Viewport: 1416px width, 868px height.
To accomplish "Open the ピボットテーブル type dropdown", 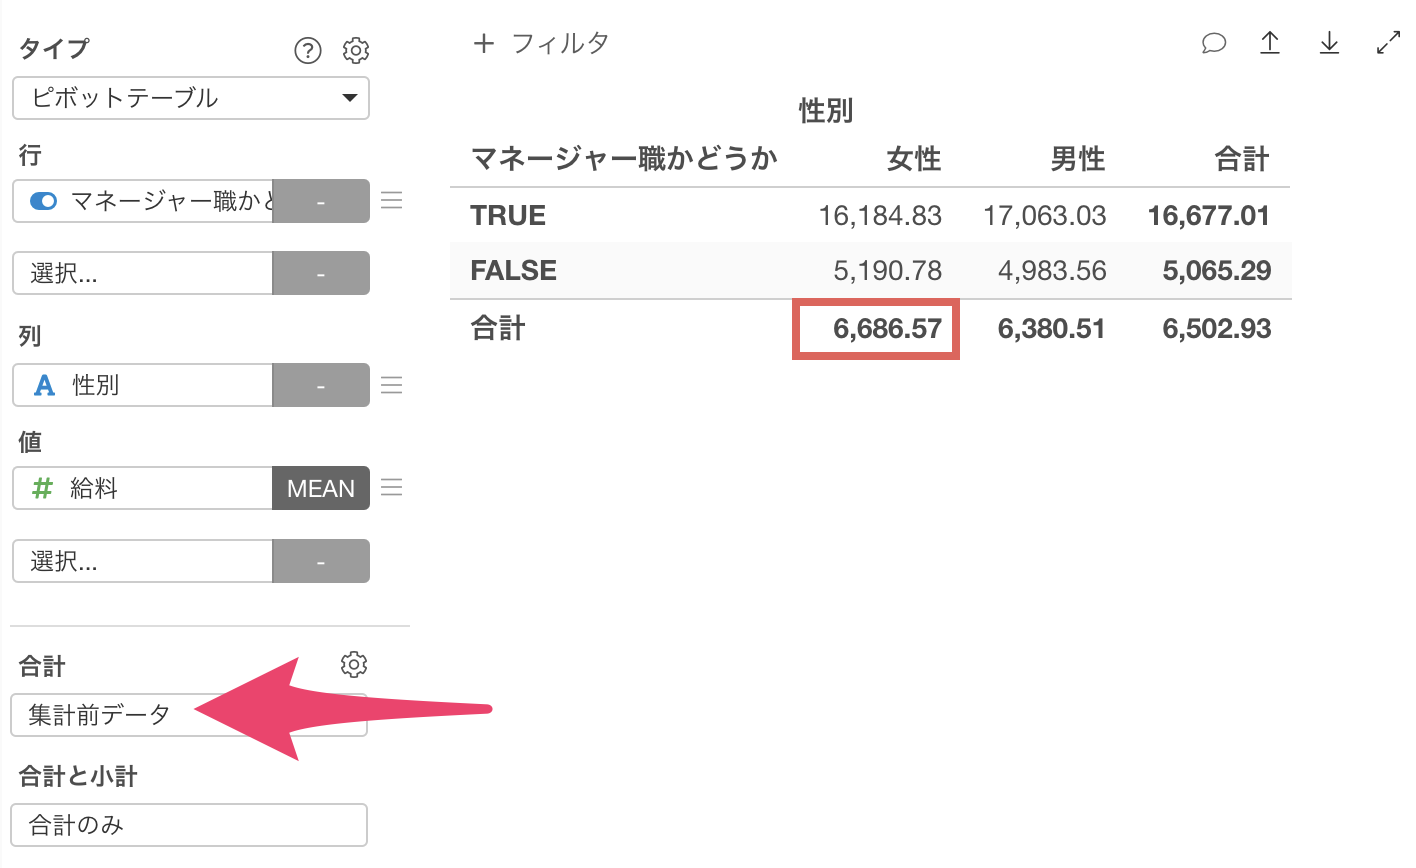I will click(x=191, y=98).
